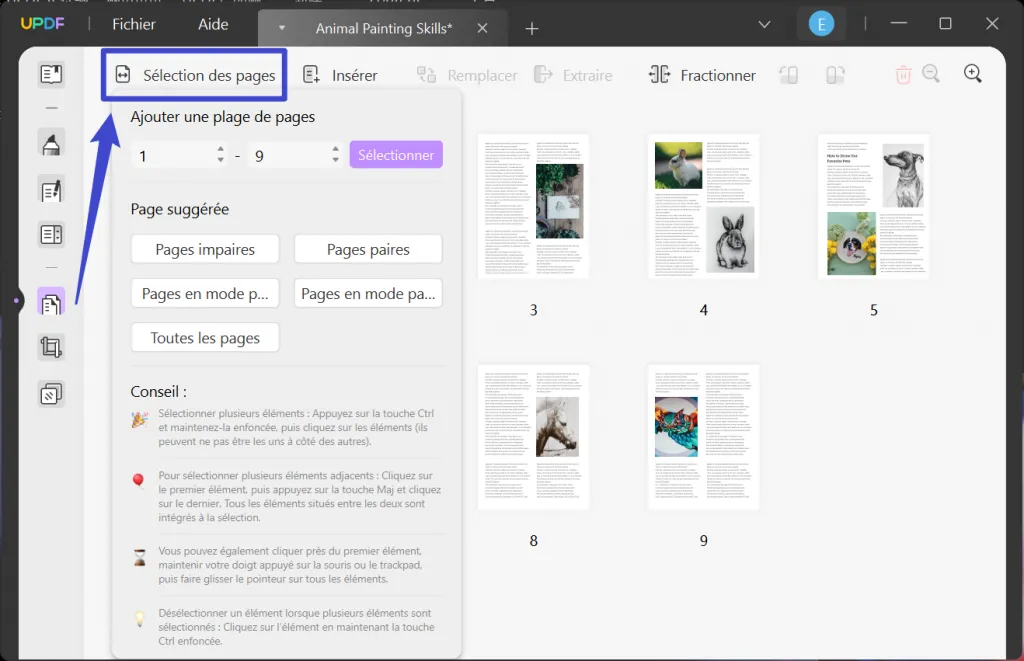Zoom in on the page thumbnails
This screenshot has height=661, width=1024.
[x=971, y=73]
